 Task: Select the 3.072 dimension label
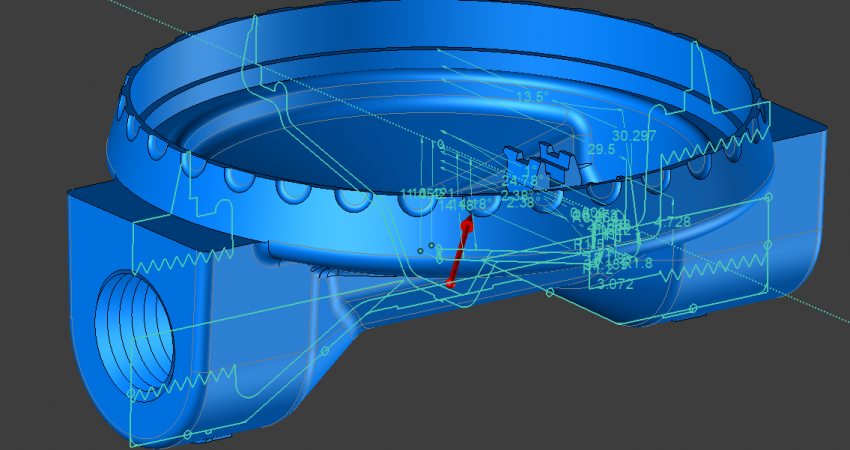614,284
